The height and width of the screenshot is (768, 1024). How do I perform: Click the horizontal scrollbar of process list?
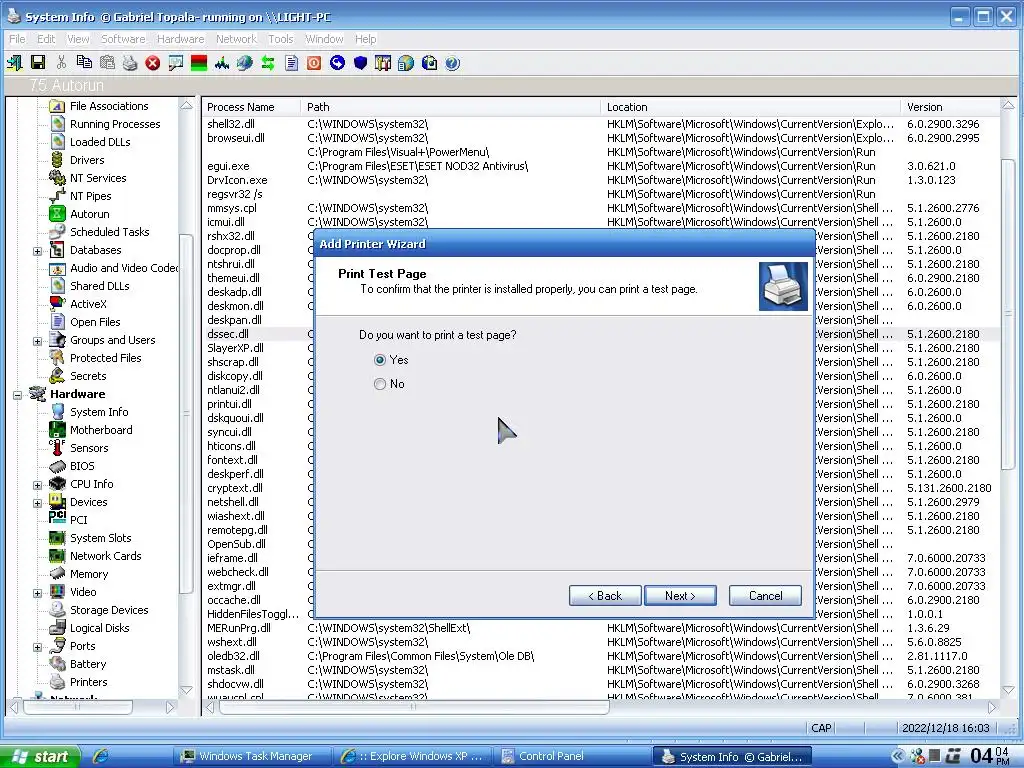(x=413, y=707)
